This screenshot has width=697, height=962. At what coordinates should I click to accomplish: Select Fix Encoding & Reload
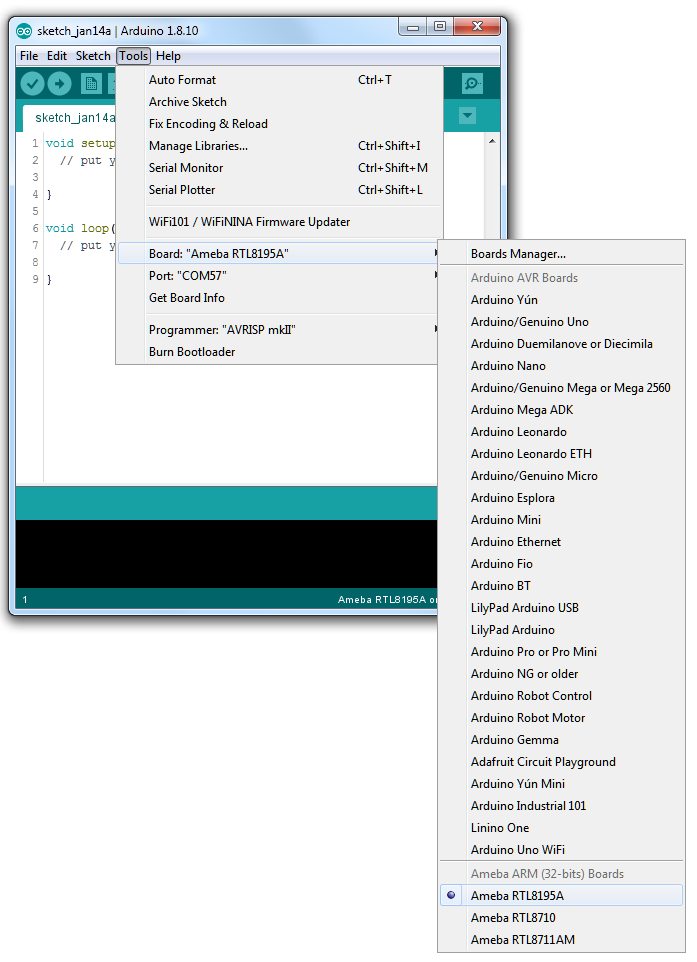point(279,124)
